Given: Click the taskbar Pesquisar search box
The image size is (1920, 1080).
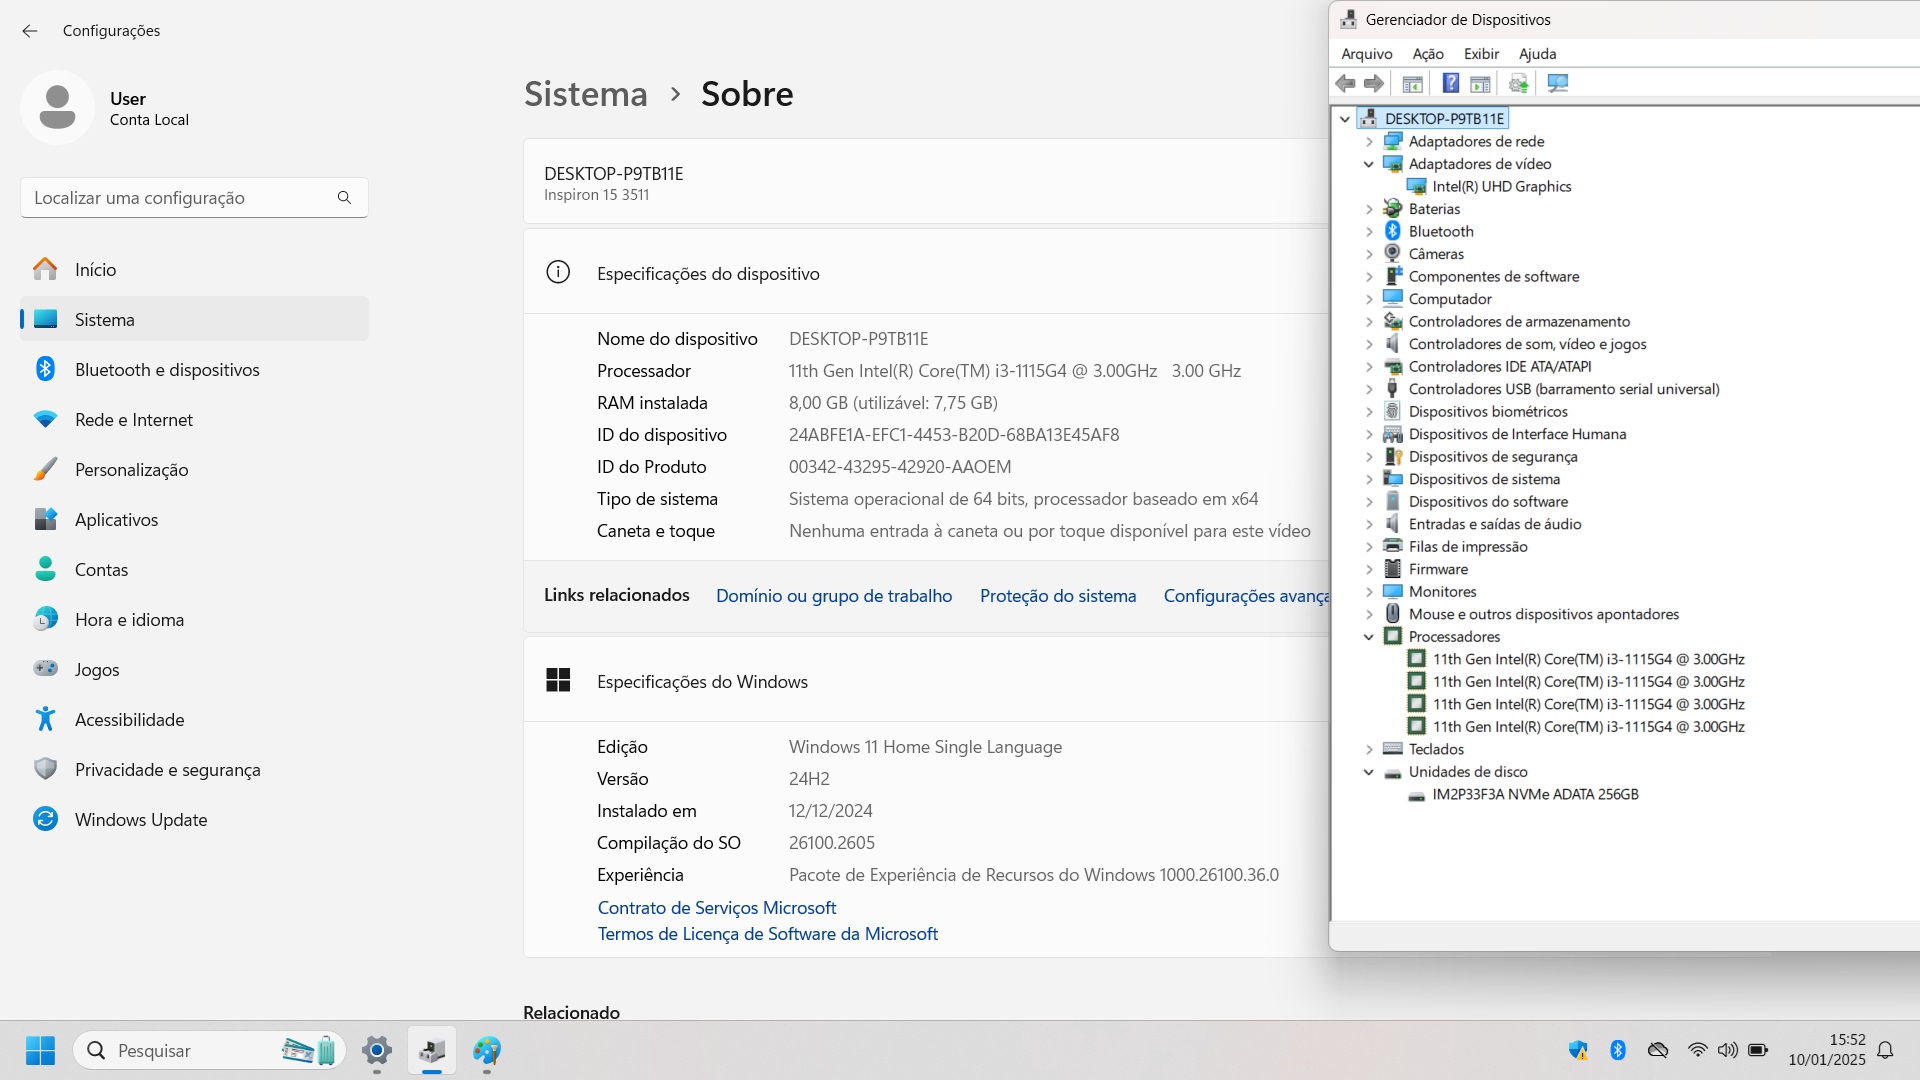Looking at the screenshot, I should pos(210,1050).
